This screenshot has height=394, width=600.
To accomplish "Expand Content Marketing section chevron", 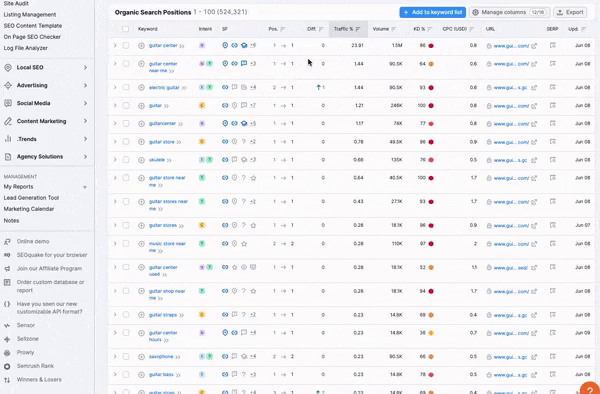I will [85, 121].
